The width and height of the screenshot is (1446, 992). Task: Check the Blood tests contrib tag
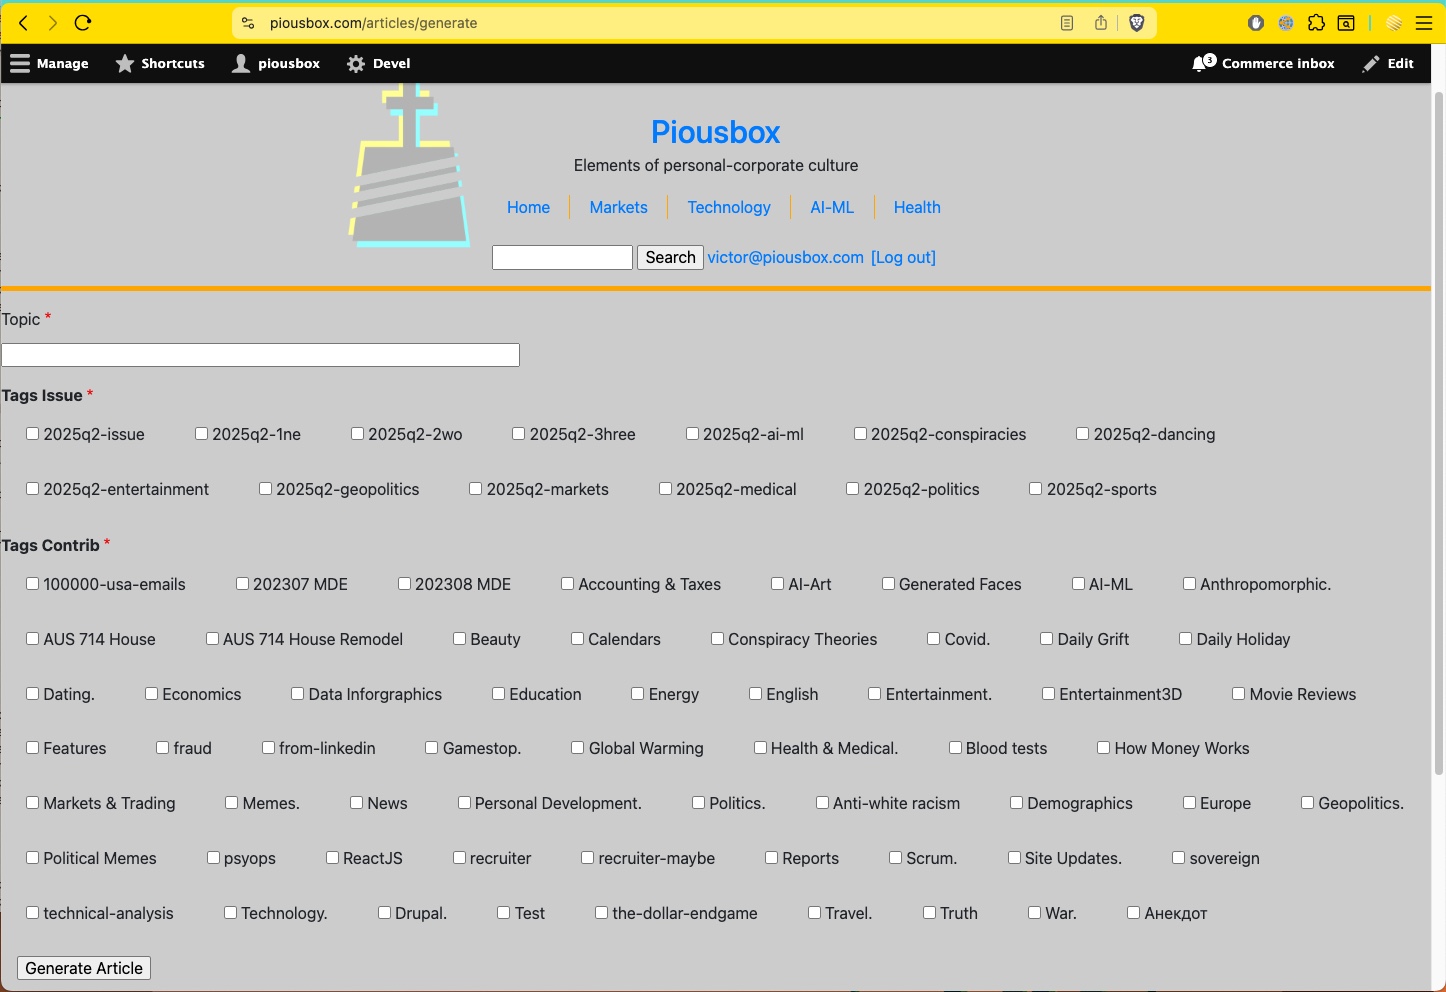coord(956,747)
